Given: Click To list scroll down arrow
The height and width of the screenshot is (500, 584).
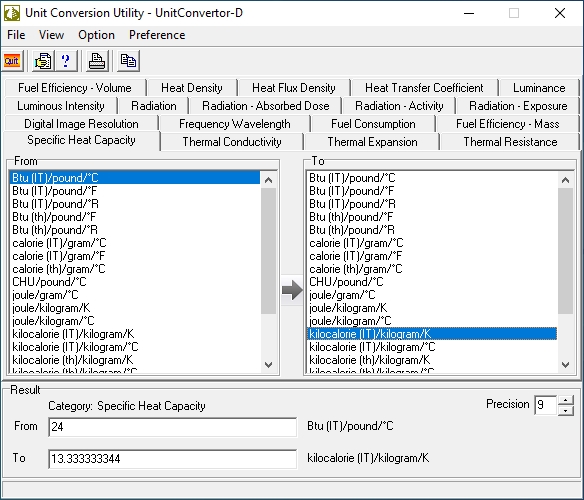Looking at the screenshot, I should (565, 365).
